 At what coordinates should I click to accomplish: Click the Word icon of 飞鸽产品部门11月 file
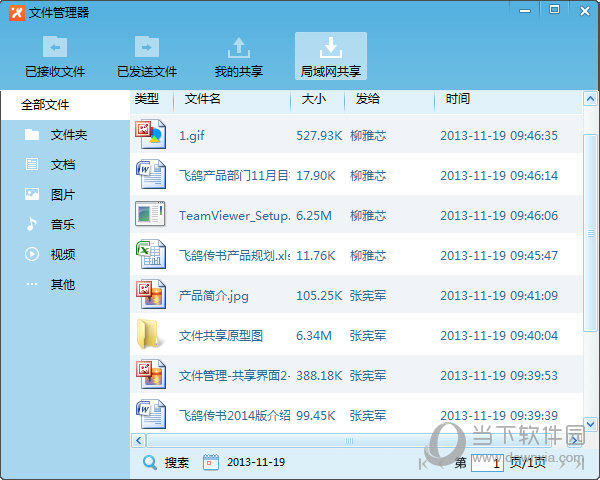click(151, 175)
